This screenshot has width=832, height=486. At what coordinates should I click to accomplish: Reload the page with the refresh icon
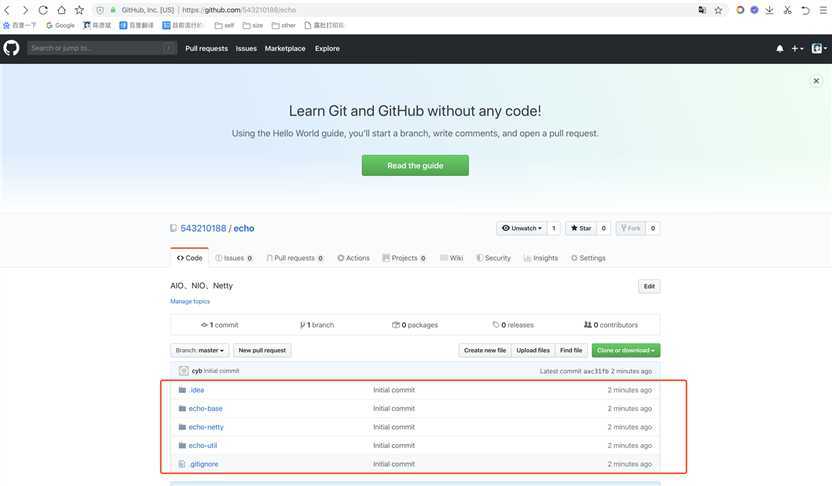[x=43, y=10]
